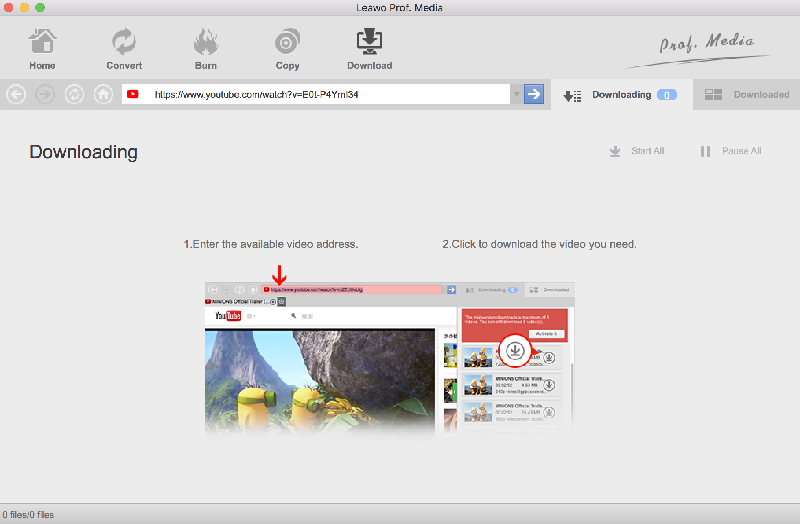Click the tutorial illustration image
This screenshot has width=800, height=524.
pos(389,361)
